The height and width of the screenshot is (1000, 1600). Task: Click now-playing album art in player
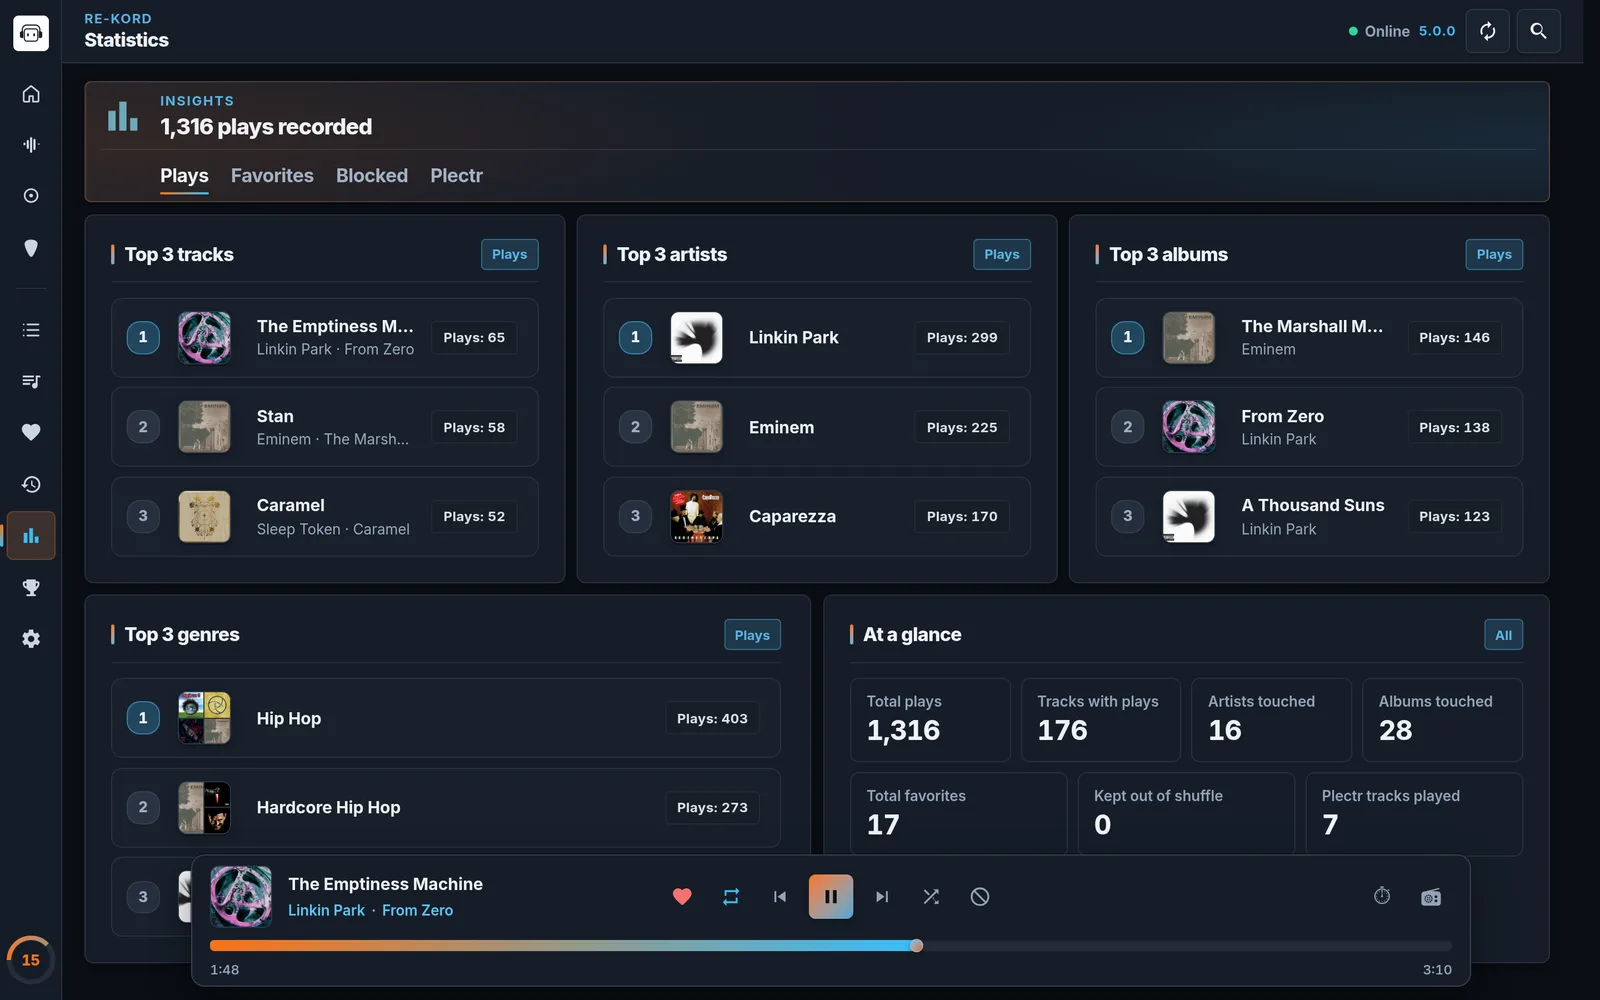coord(240,896)
